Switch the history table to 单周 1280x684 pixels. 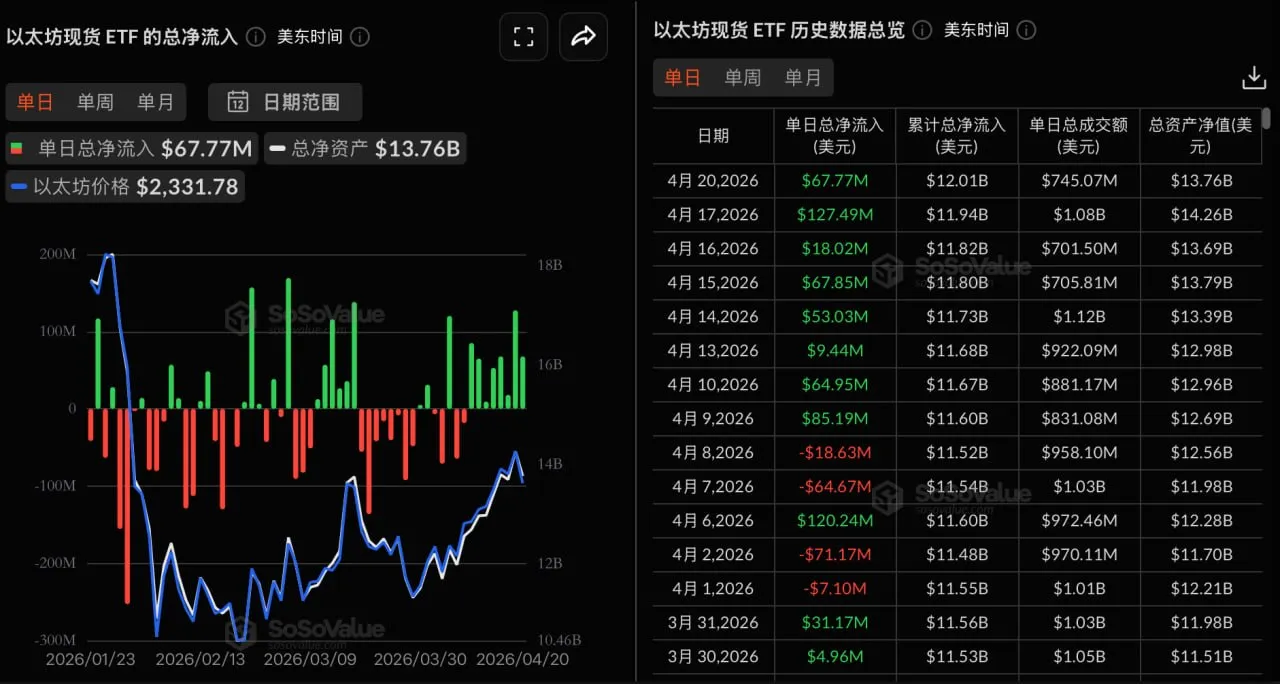click(743, 78)
